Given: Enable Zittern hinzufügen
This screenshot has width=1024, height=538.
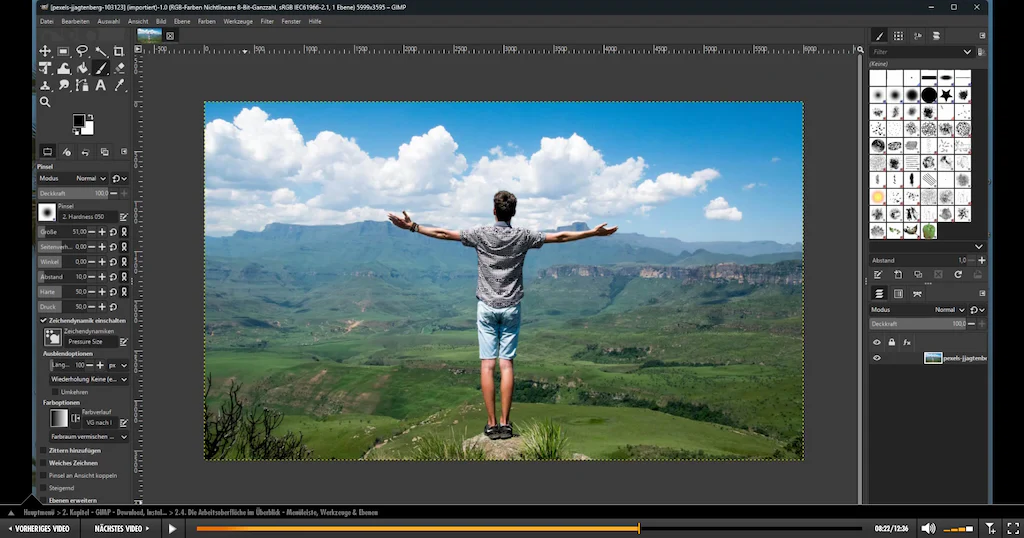Looking at the screenshot, I should point(43,451).
